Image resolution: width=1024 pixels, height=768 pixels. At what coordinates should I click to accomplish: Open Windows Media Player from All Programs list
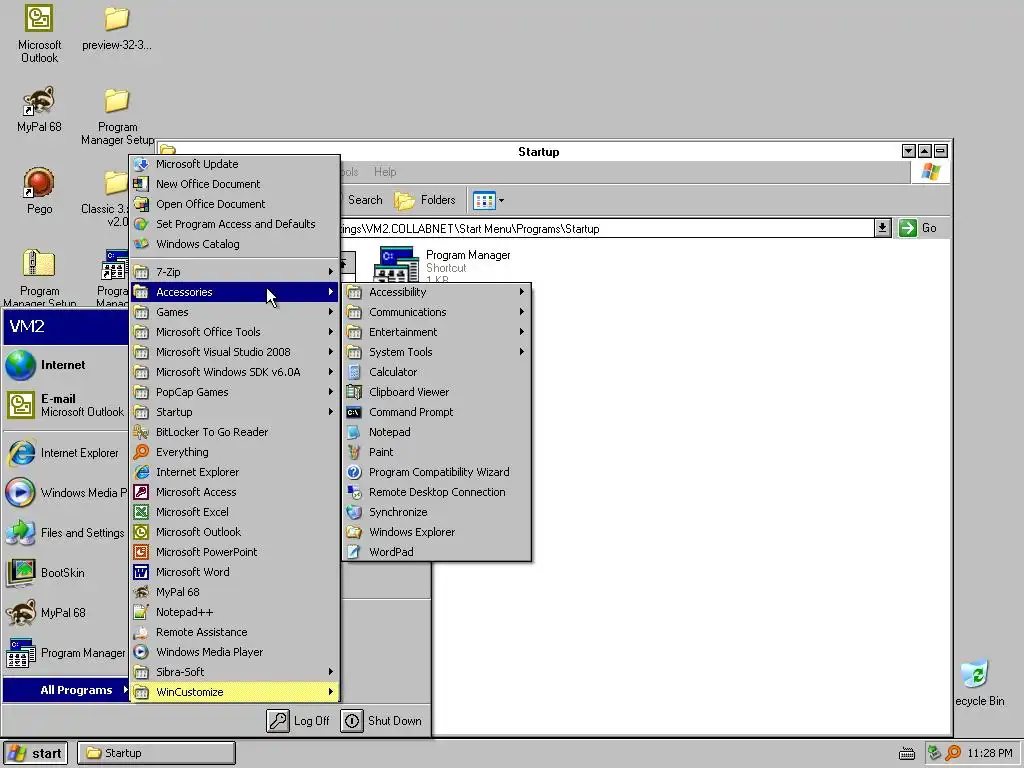click(x=235, y=652)
